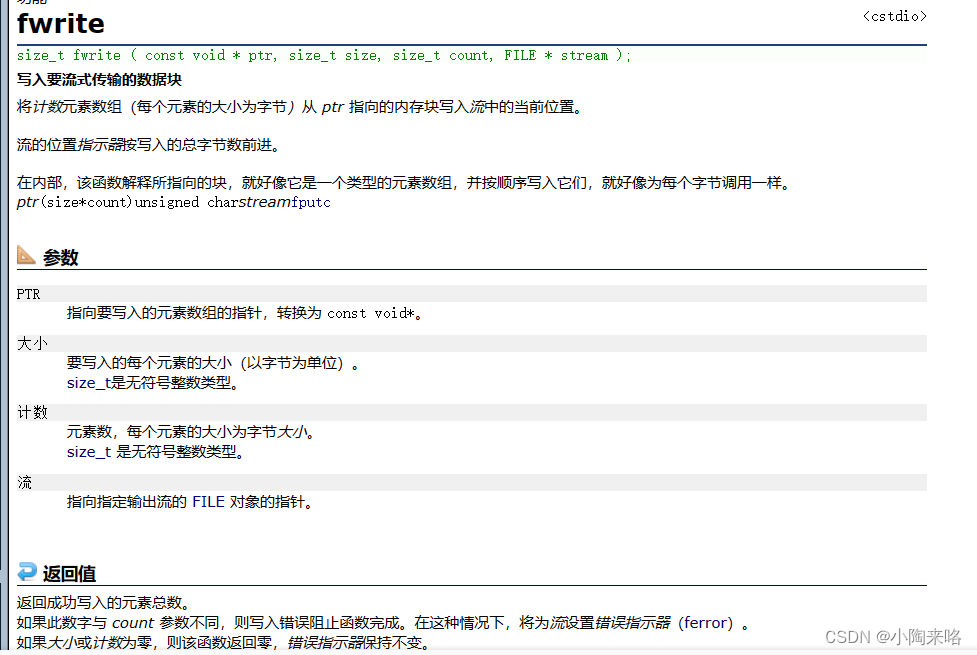Follow the ferror link

705,623
